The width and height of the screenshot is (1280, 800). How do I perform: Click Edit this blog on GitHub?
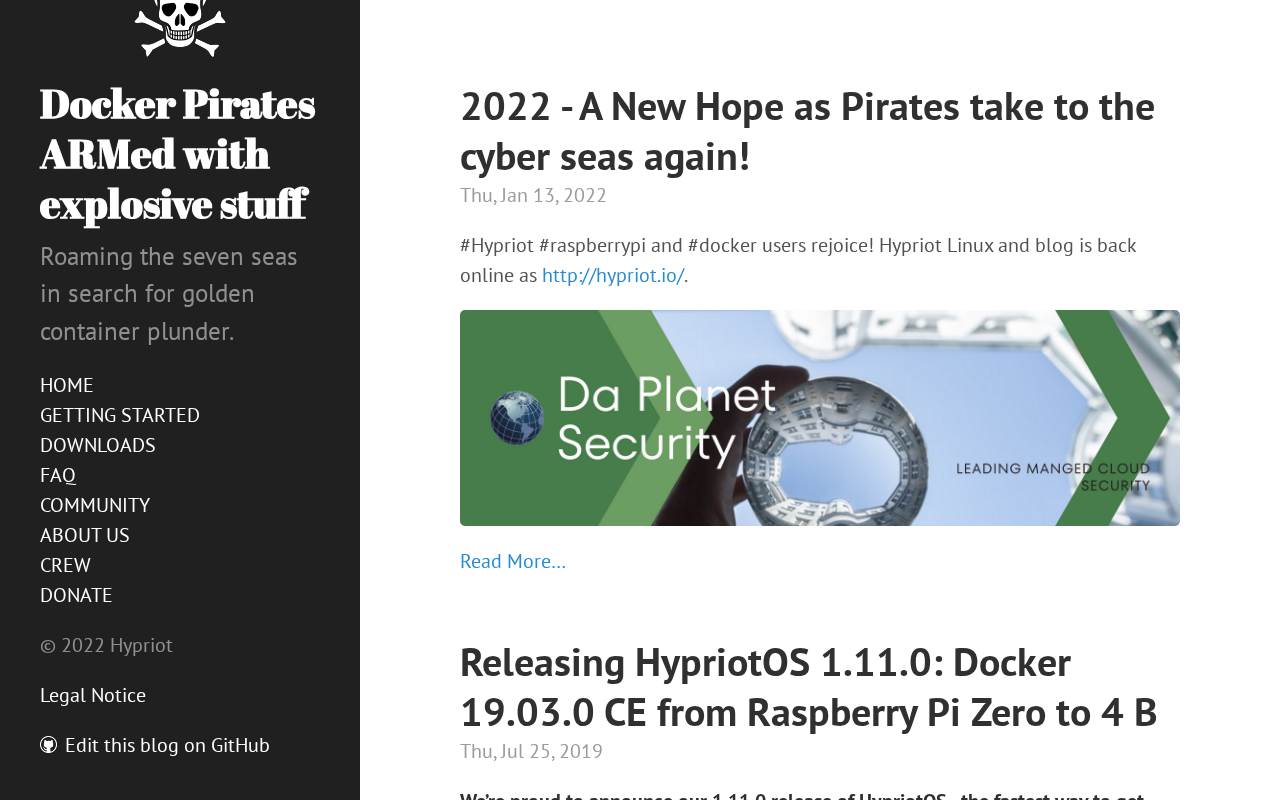(167, 745)
